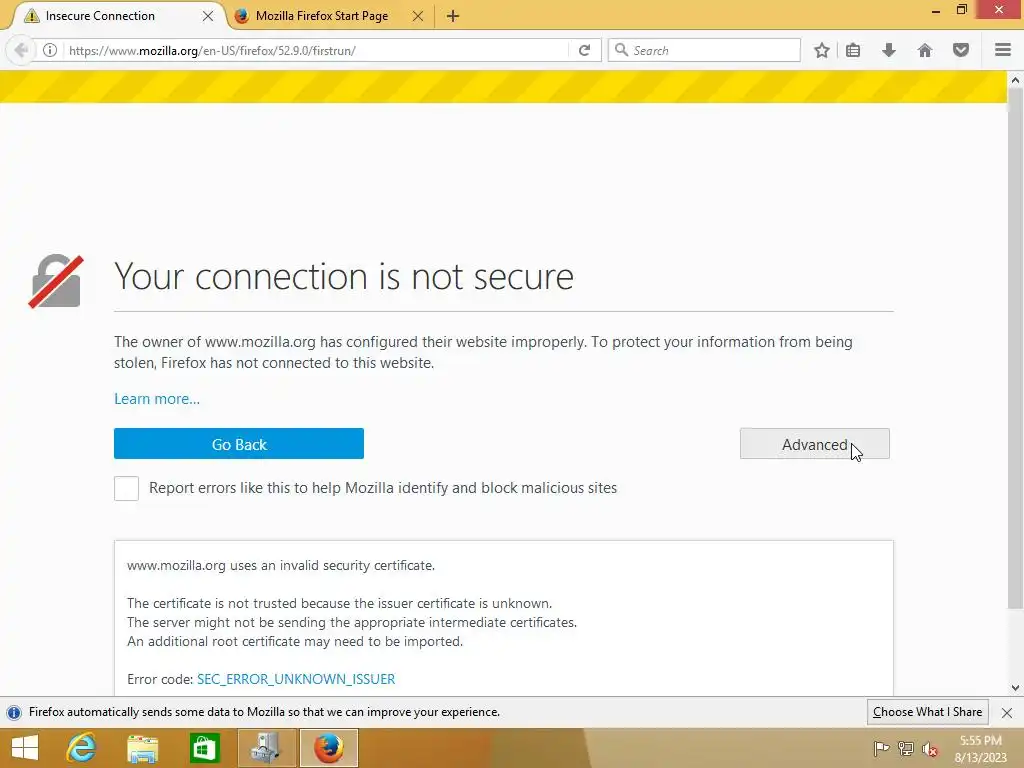The image size is (1024, 768).
Task: Click the page scrollbar up arrow
Action: tap(1015, 80)
